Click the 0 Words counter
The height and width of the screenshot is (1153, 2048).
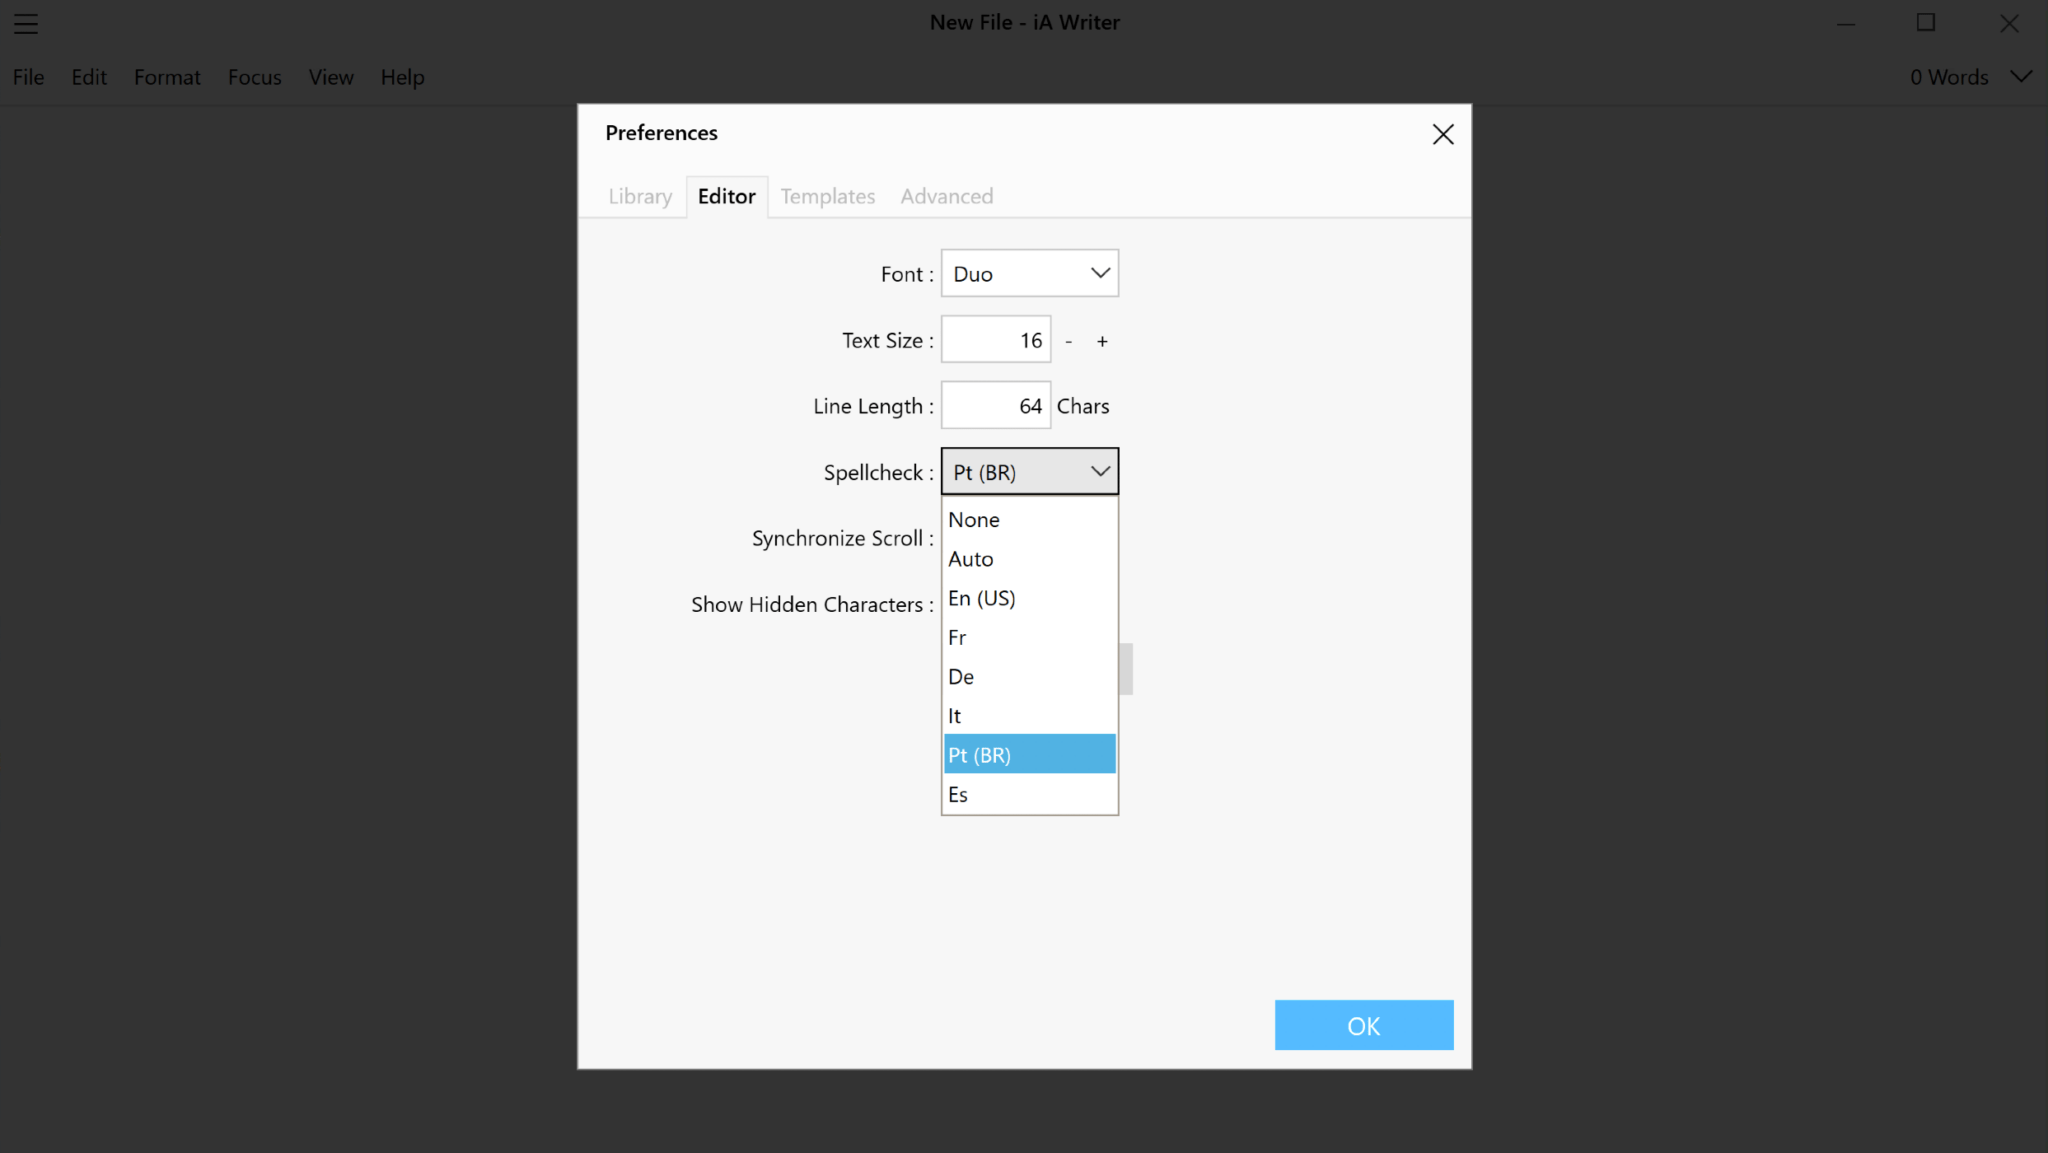tap(1949, 77)
